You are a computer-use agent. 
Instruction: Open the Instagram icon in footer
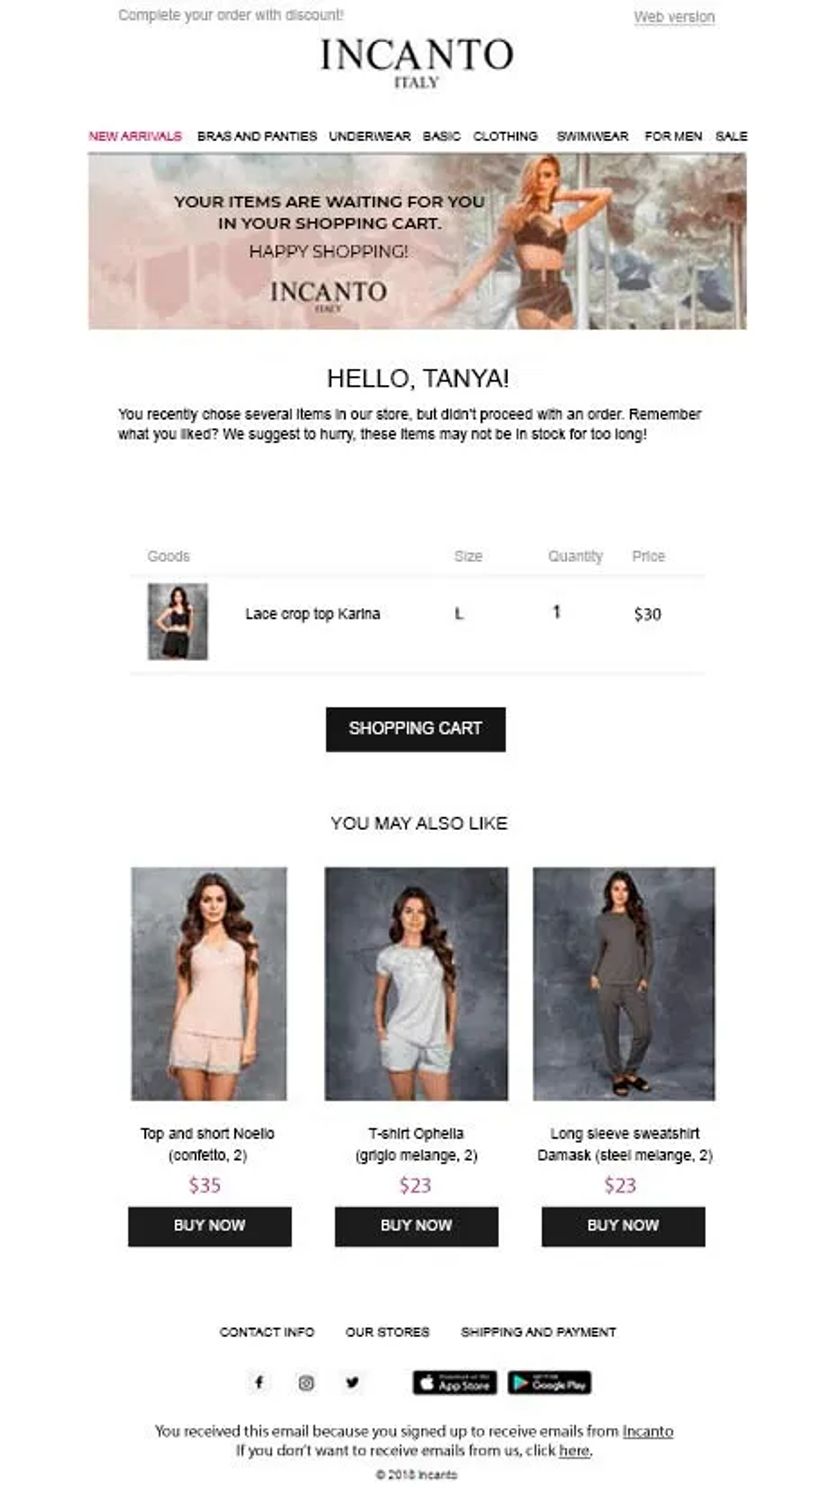[306, 1382]
